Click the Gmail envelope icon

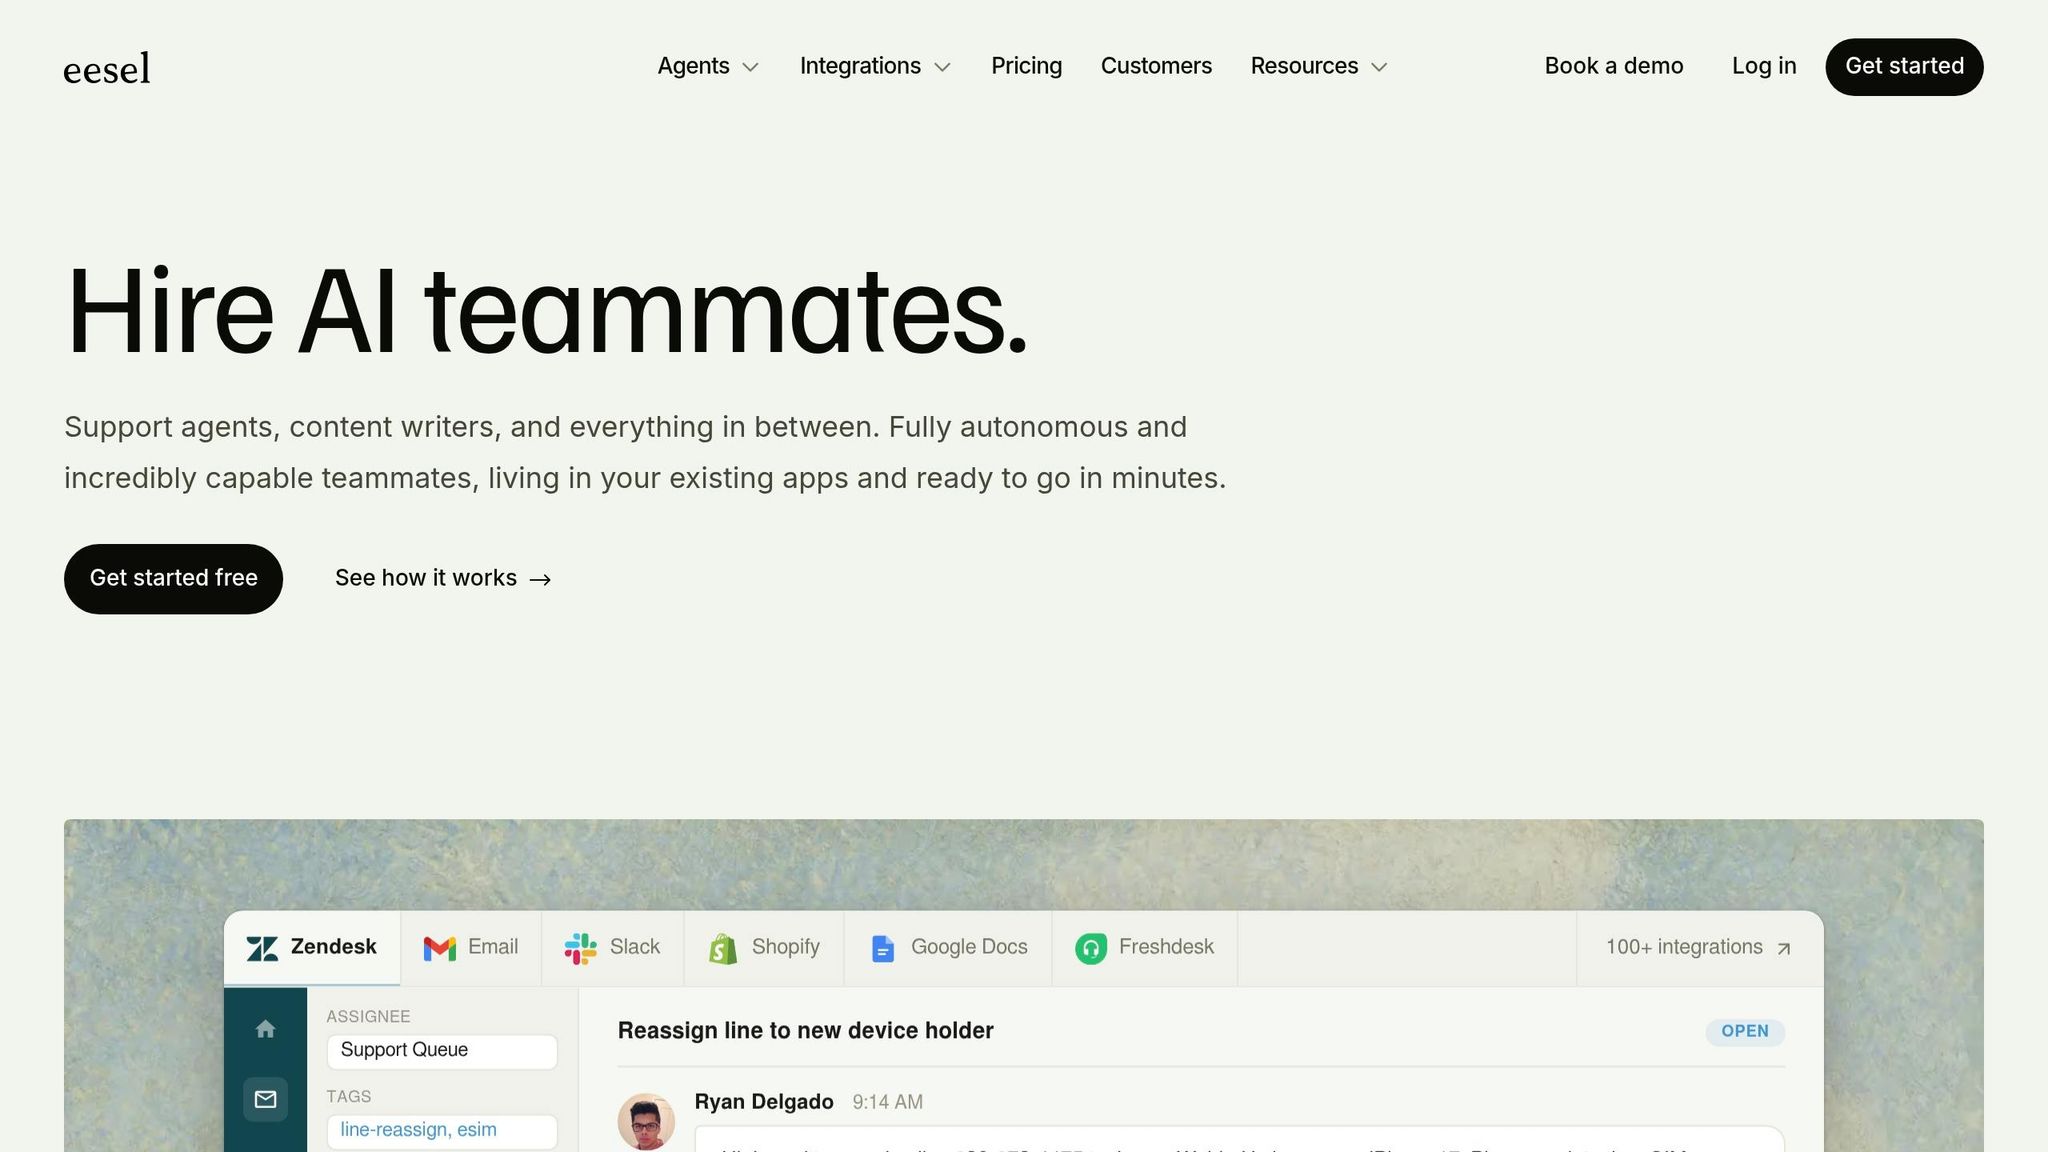pos(439,948)
